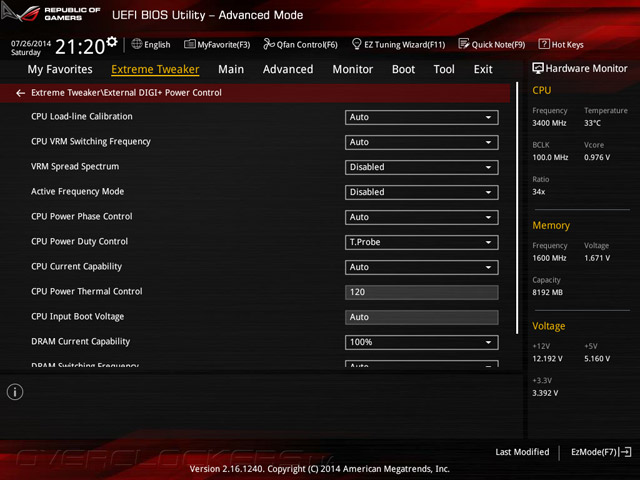Open Active Frequency Mode dropdown
This screenshot has width=640, height=480.
422,192
